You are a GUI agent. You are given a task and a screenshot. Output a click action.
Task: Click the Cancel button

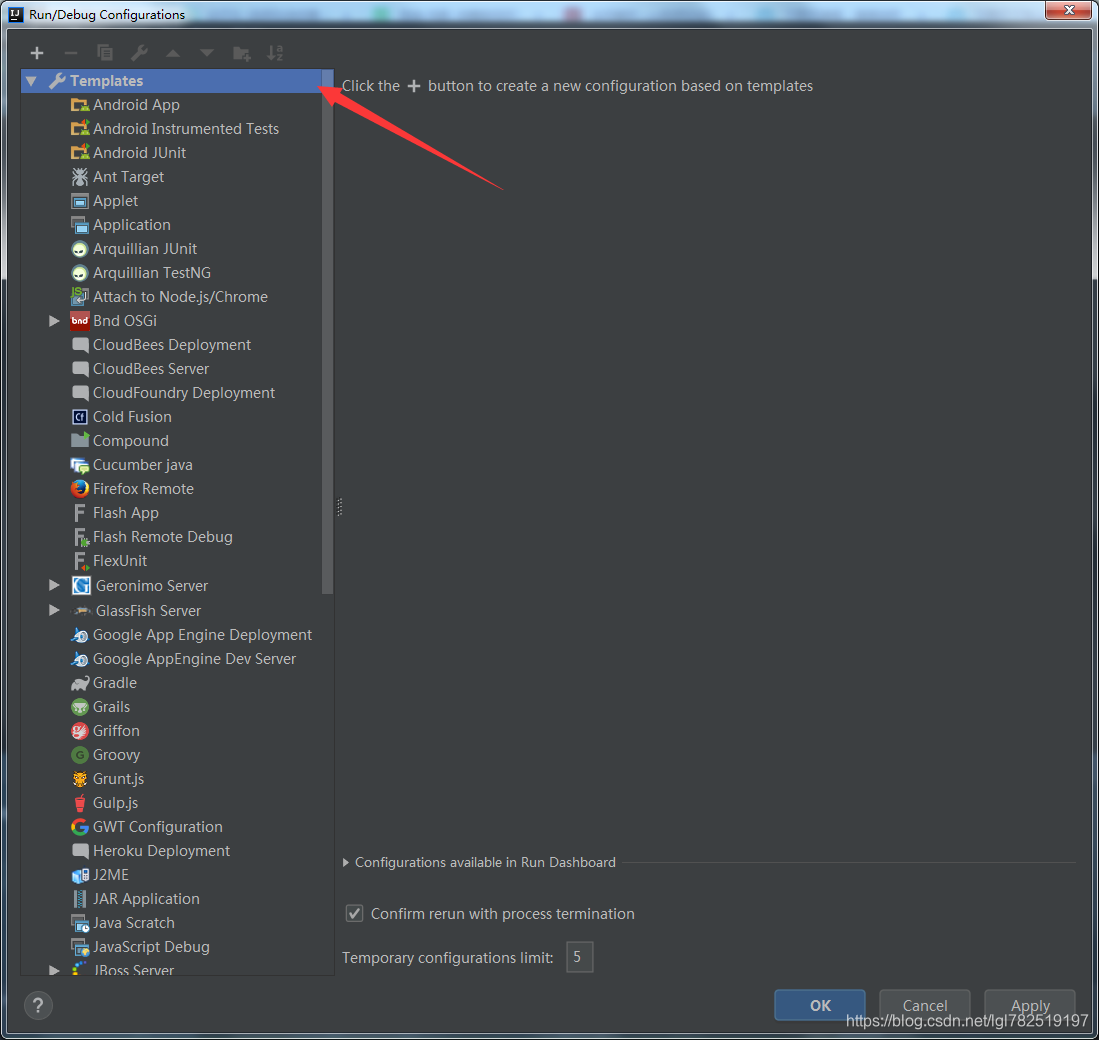coord(925,1006)
